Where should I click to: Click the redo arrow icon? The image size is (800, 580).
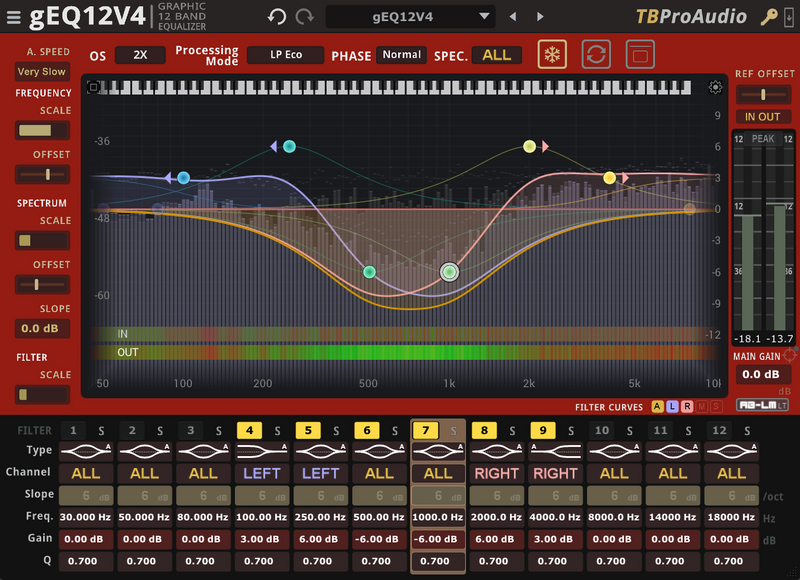coord(304,16)
